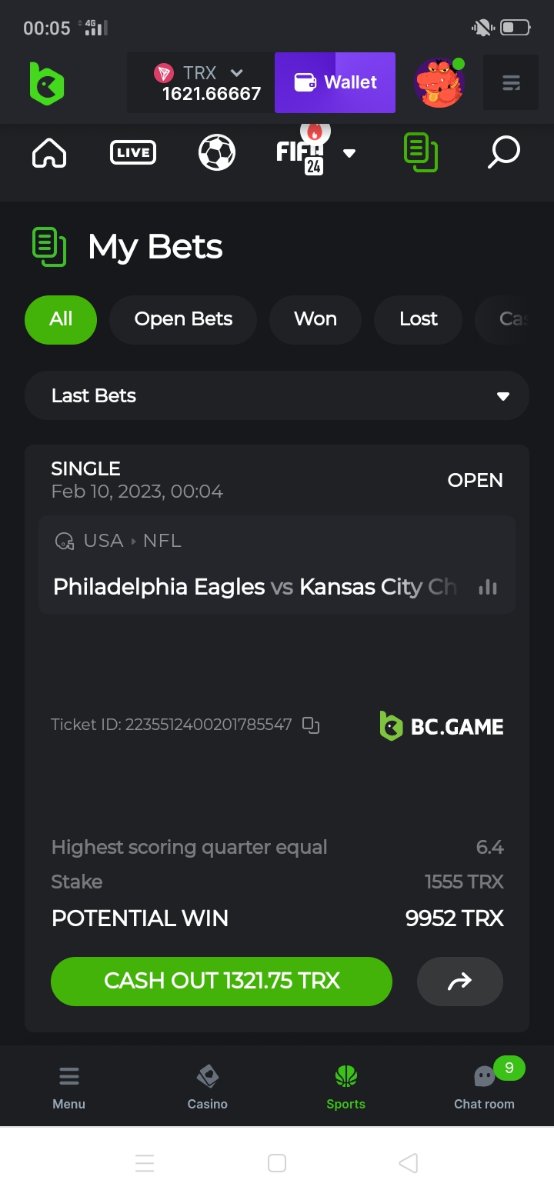Select the soccer ball icon
Image resolution: width=554 pixels, height=1200 pixels.
point(216,153)
